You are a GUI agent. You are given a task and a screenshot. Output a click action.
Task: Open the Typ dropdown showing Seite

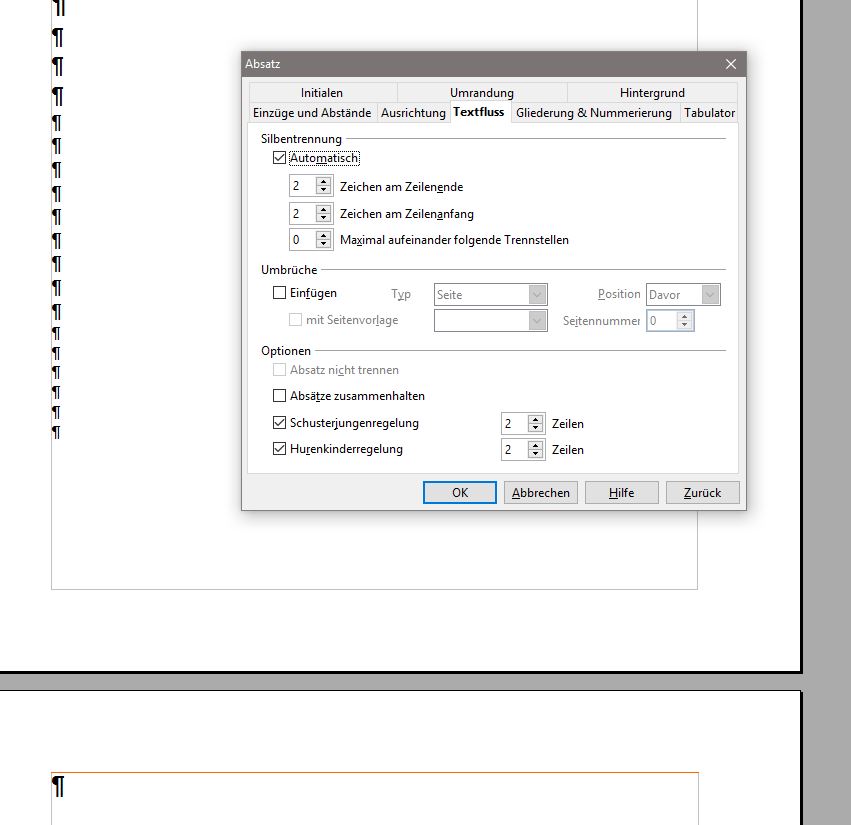[491, 295]
